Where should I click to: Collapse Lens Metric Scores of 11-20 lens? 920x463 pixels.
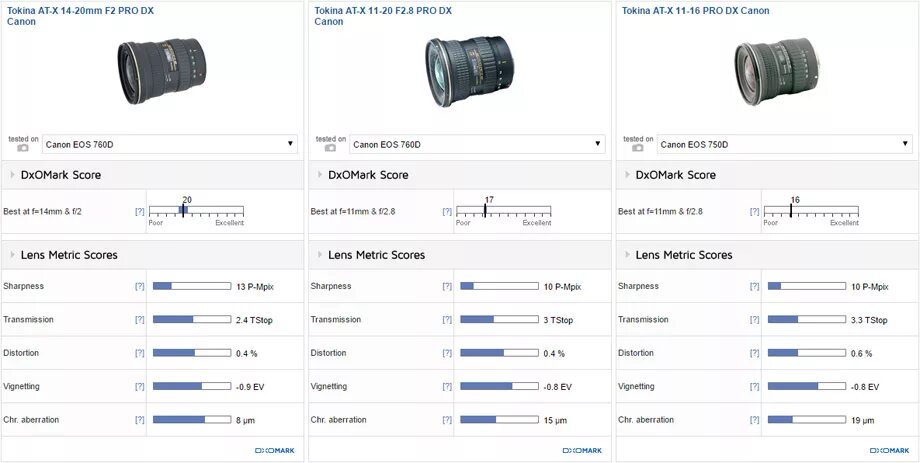click(320, 255)
